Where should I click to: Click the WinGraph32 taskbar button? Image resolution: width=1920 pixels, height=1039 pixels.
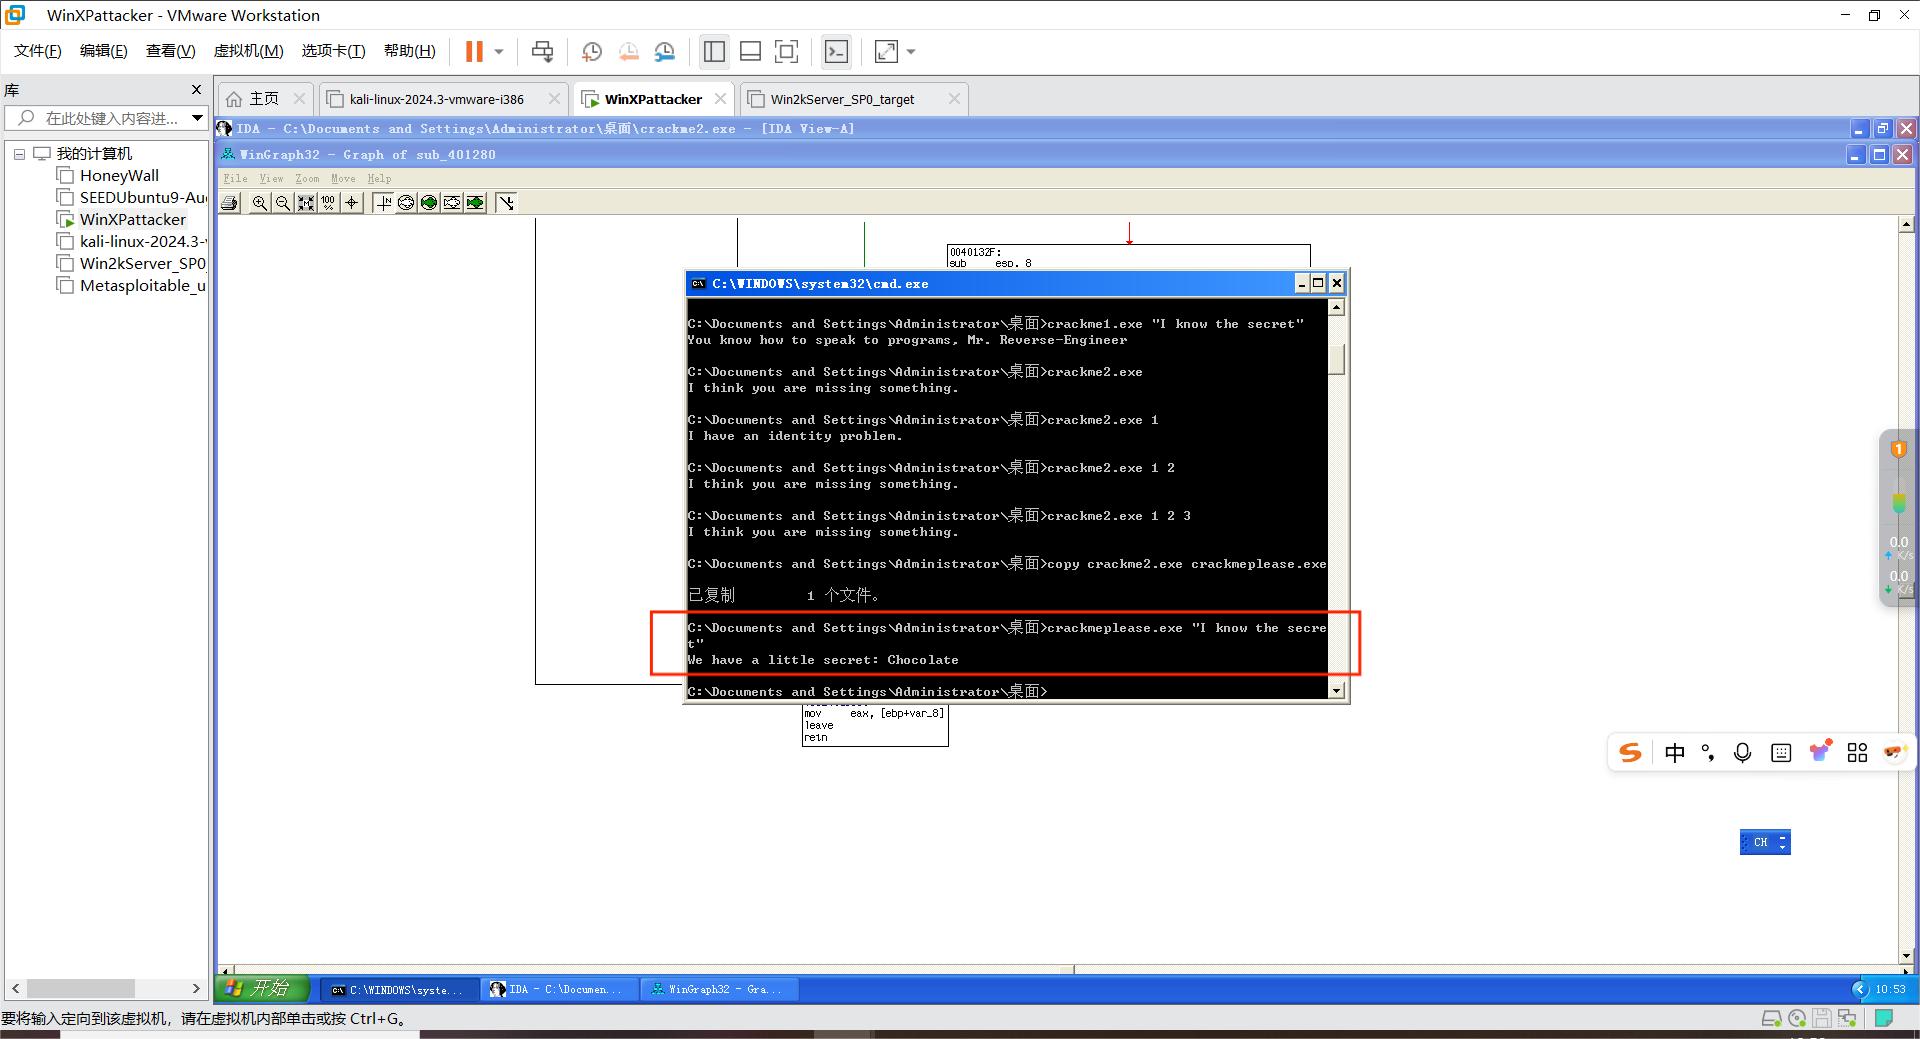click(x=717, y=990)
